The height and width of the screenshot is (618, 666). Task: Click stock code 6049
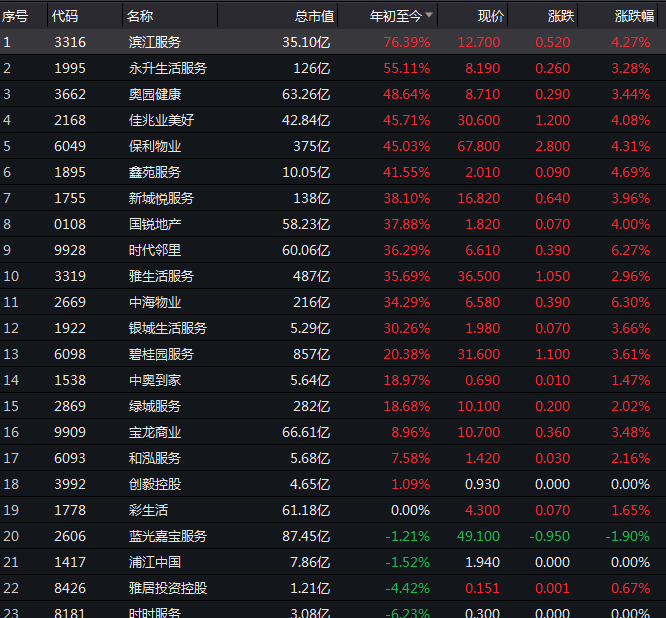point(70,146)
